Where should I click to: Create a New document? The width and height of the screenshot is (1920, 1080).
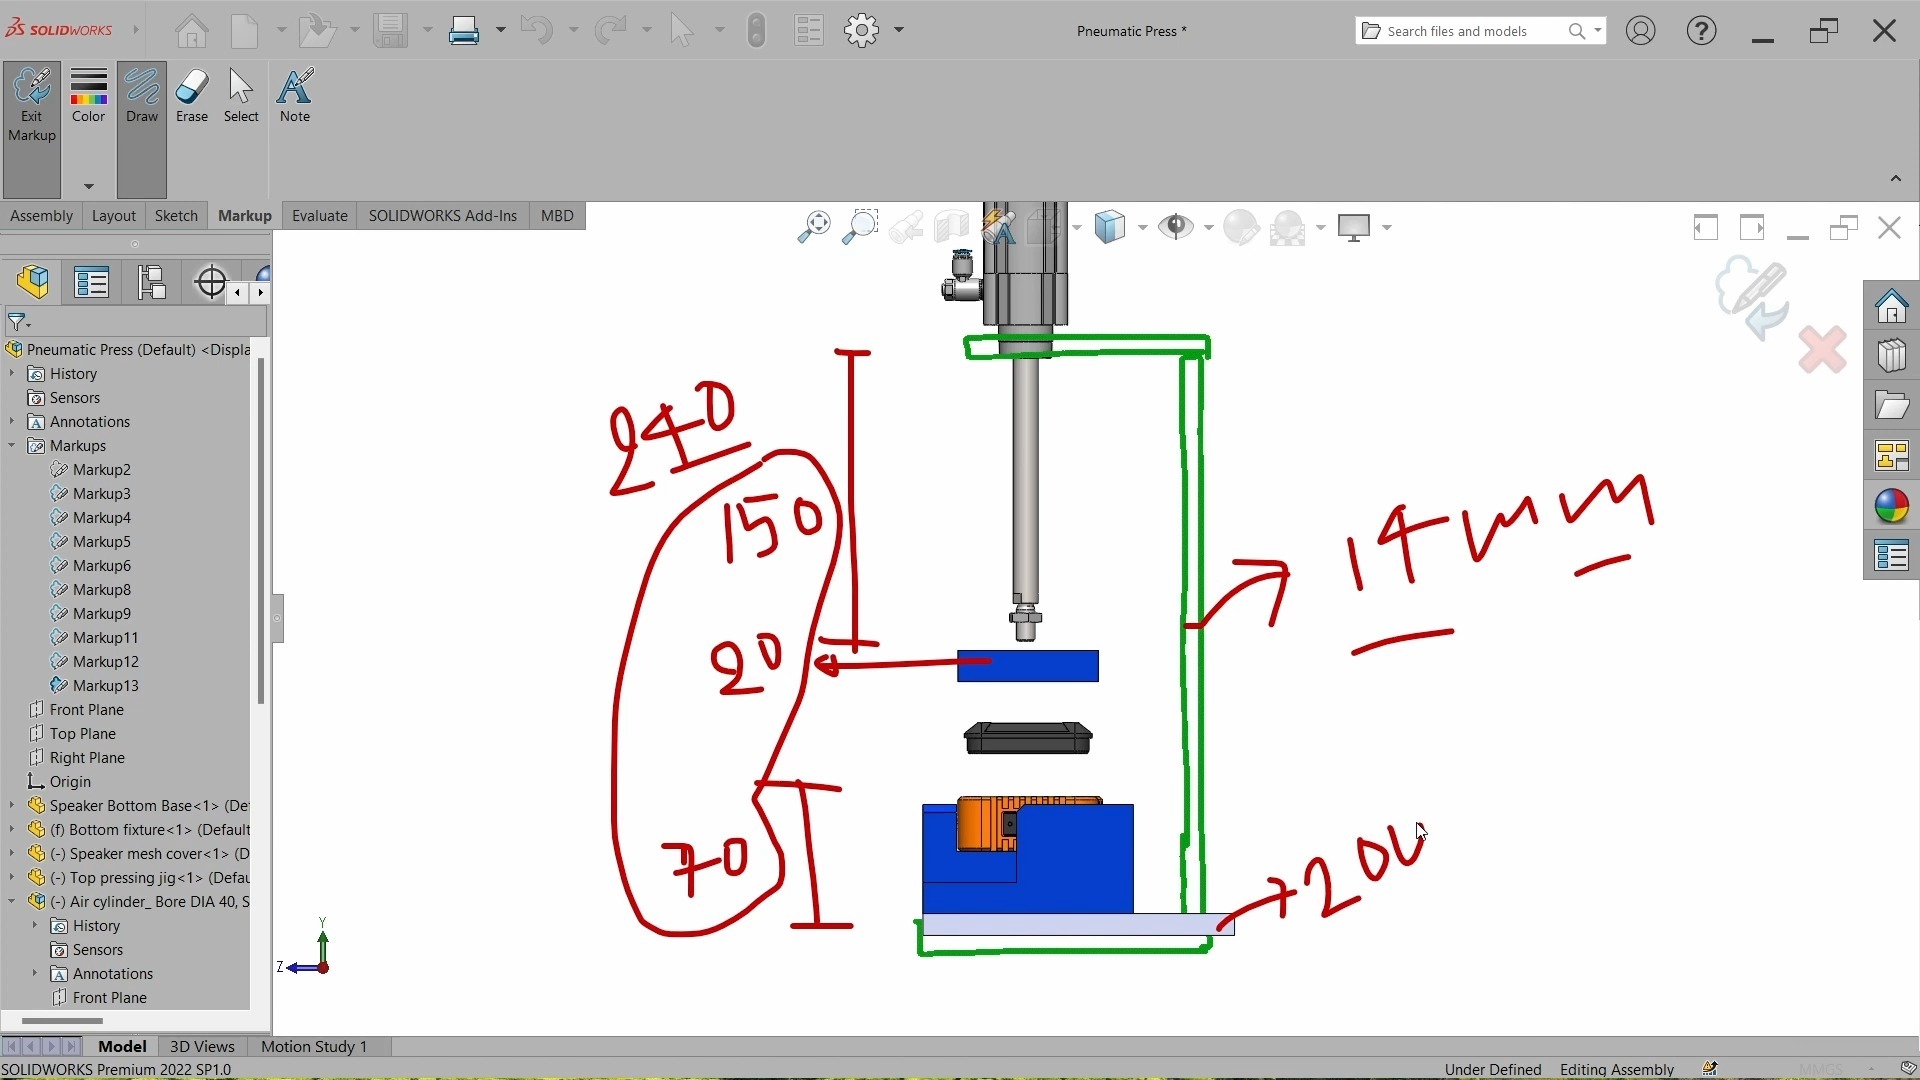point(245,31)
